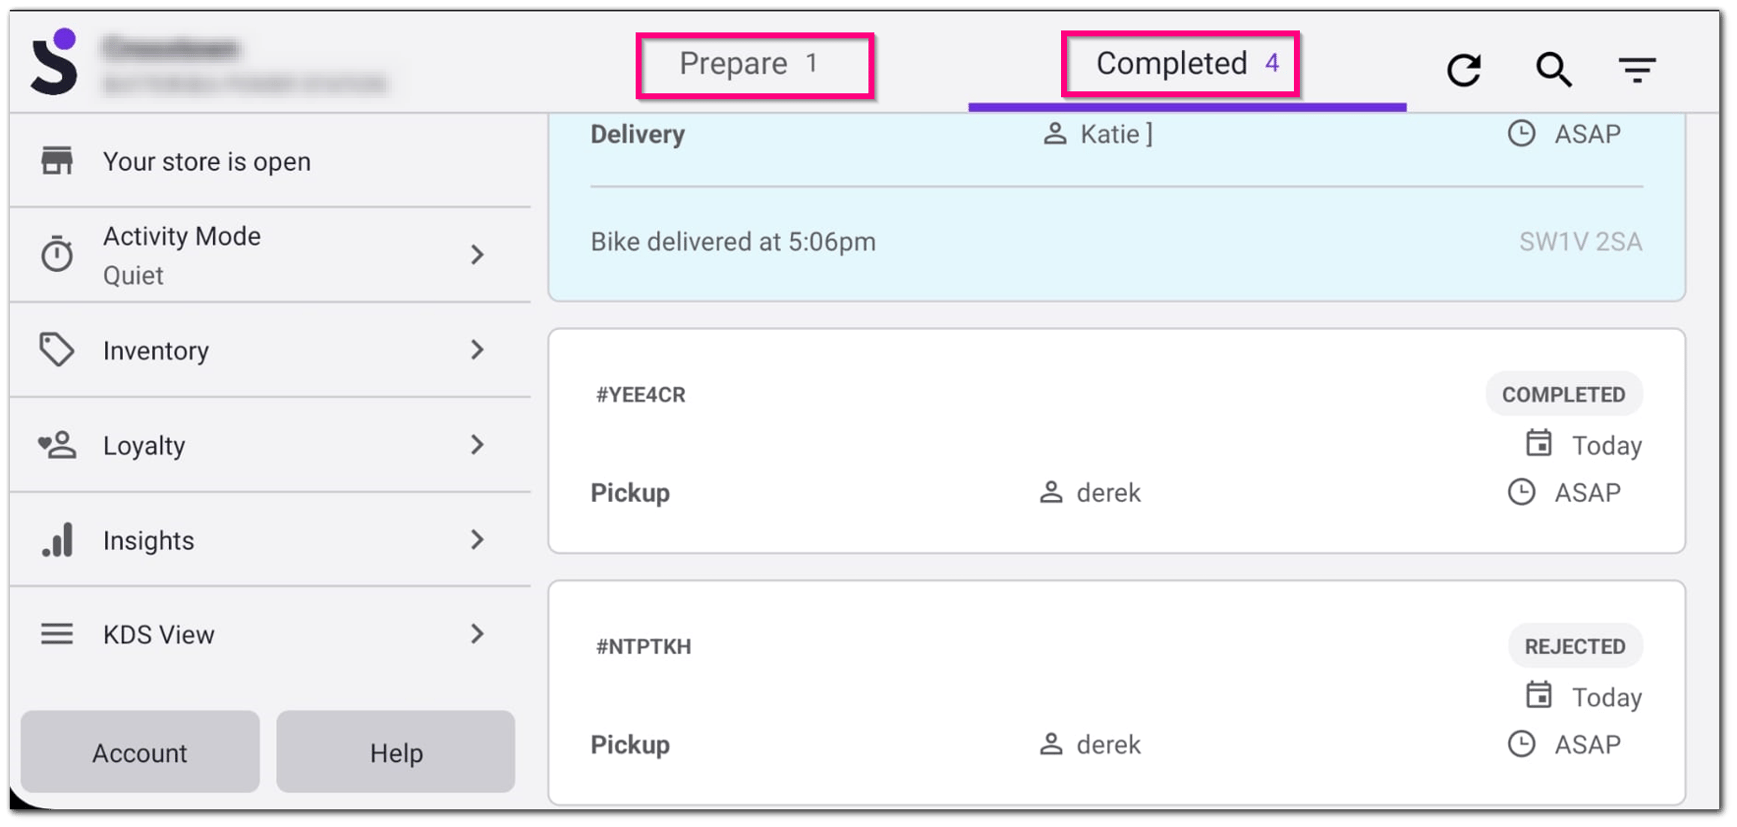
Task: Click the timer icon next to Activity Mode
Action: pyautogui.click(x=57, y=254)
